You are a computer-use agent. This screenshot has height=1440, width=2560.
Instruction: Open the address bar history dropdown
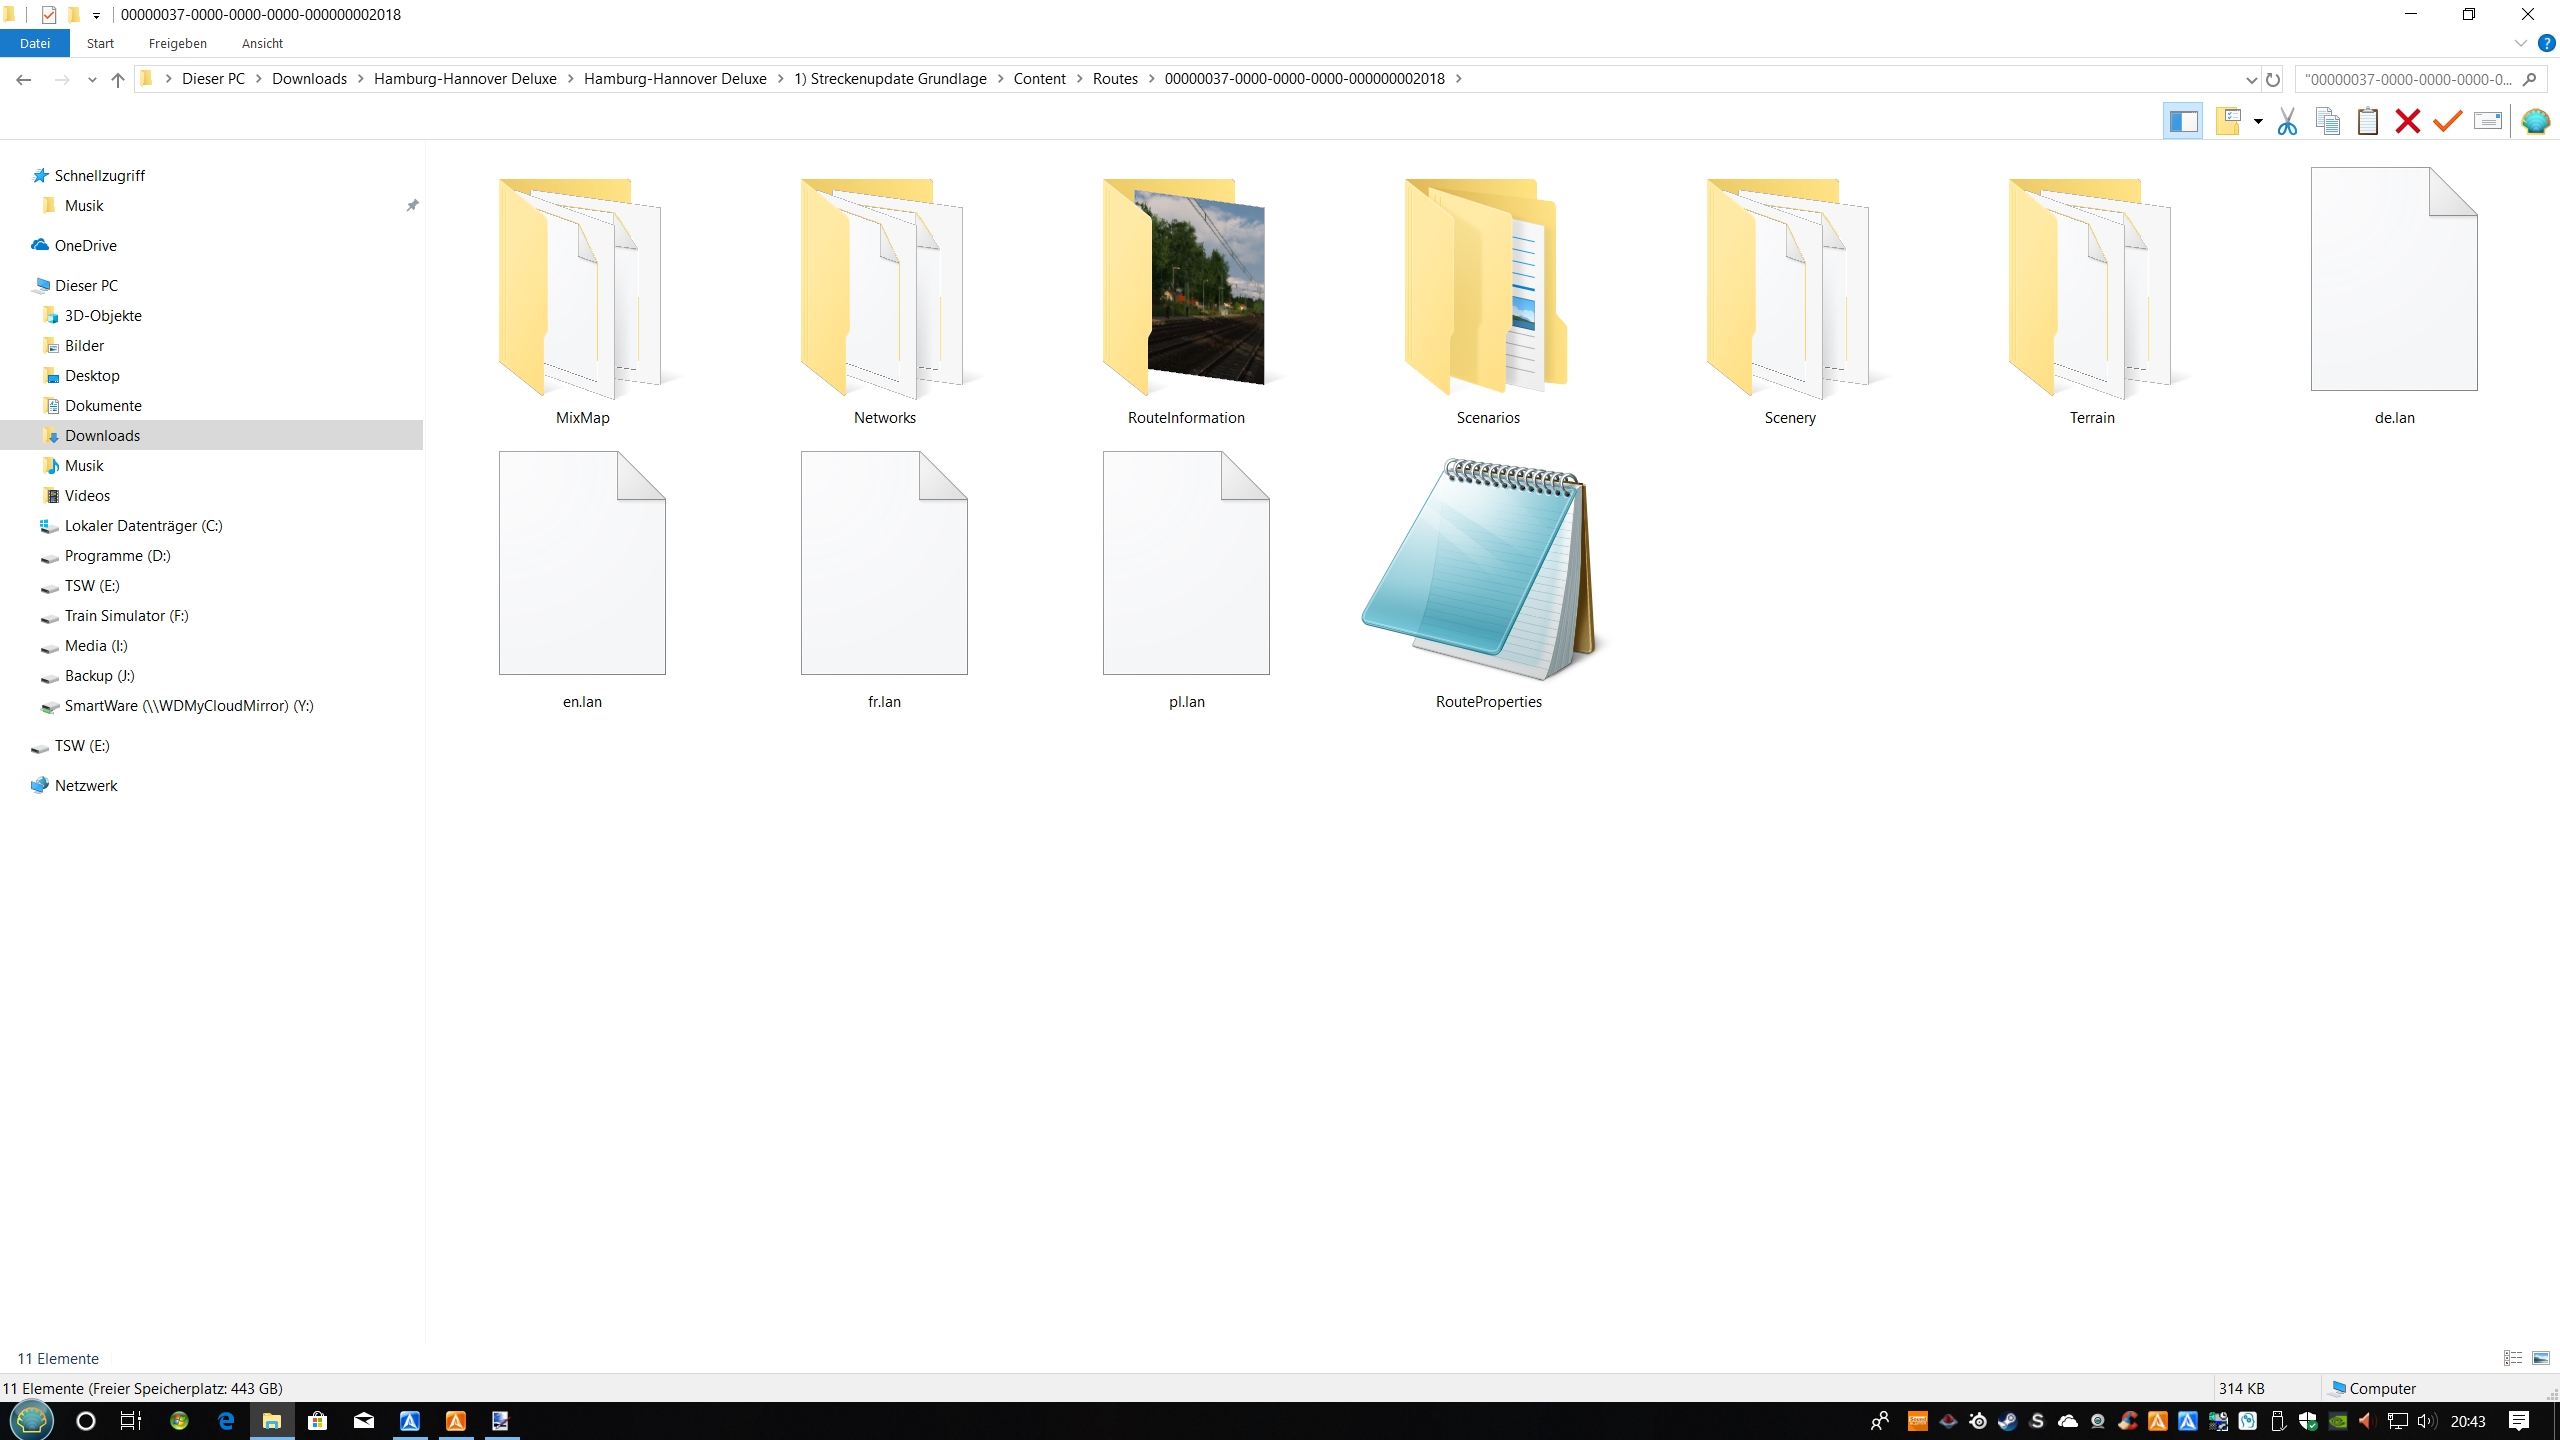pyautogui.click(x=2251, y=80)
